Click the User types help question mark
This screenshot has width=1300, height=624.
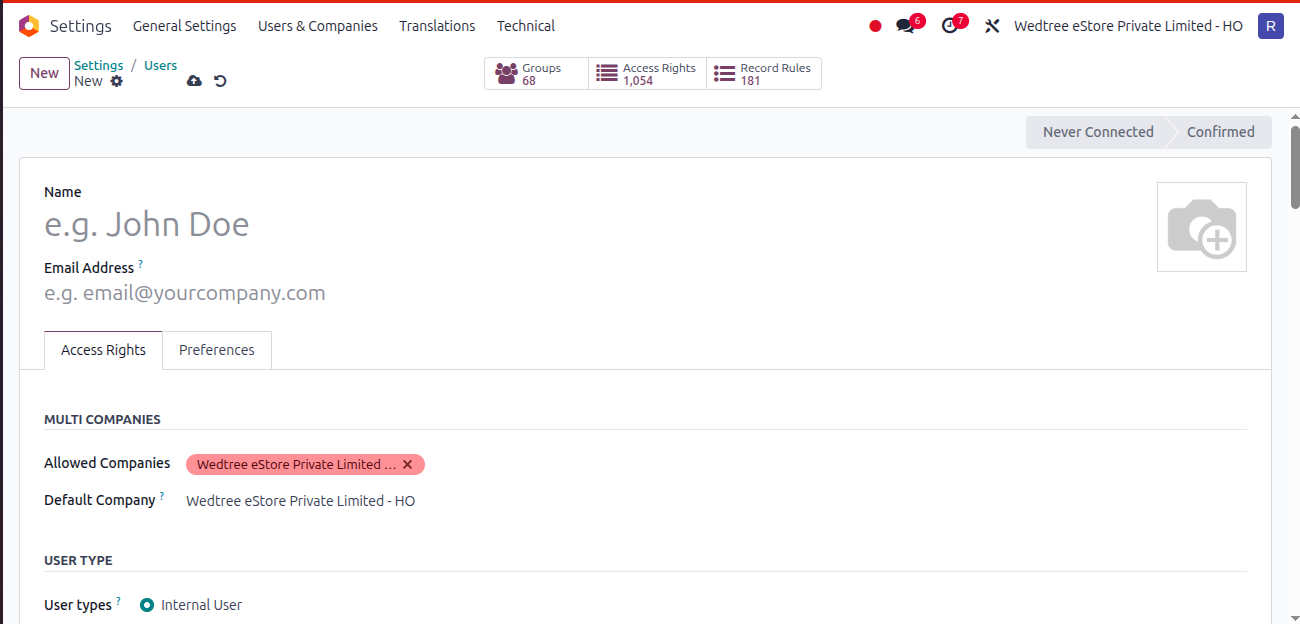pyautogui.click(x=118, y=601)
